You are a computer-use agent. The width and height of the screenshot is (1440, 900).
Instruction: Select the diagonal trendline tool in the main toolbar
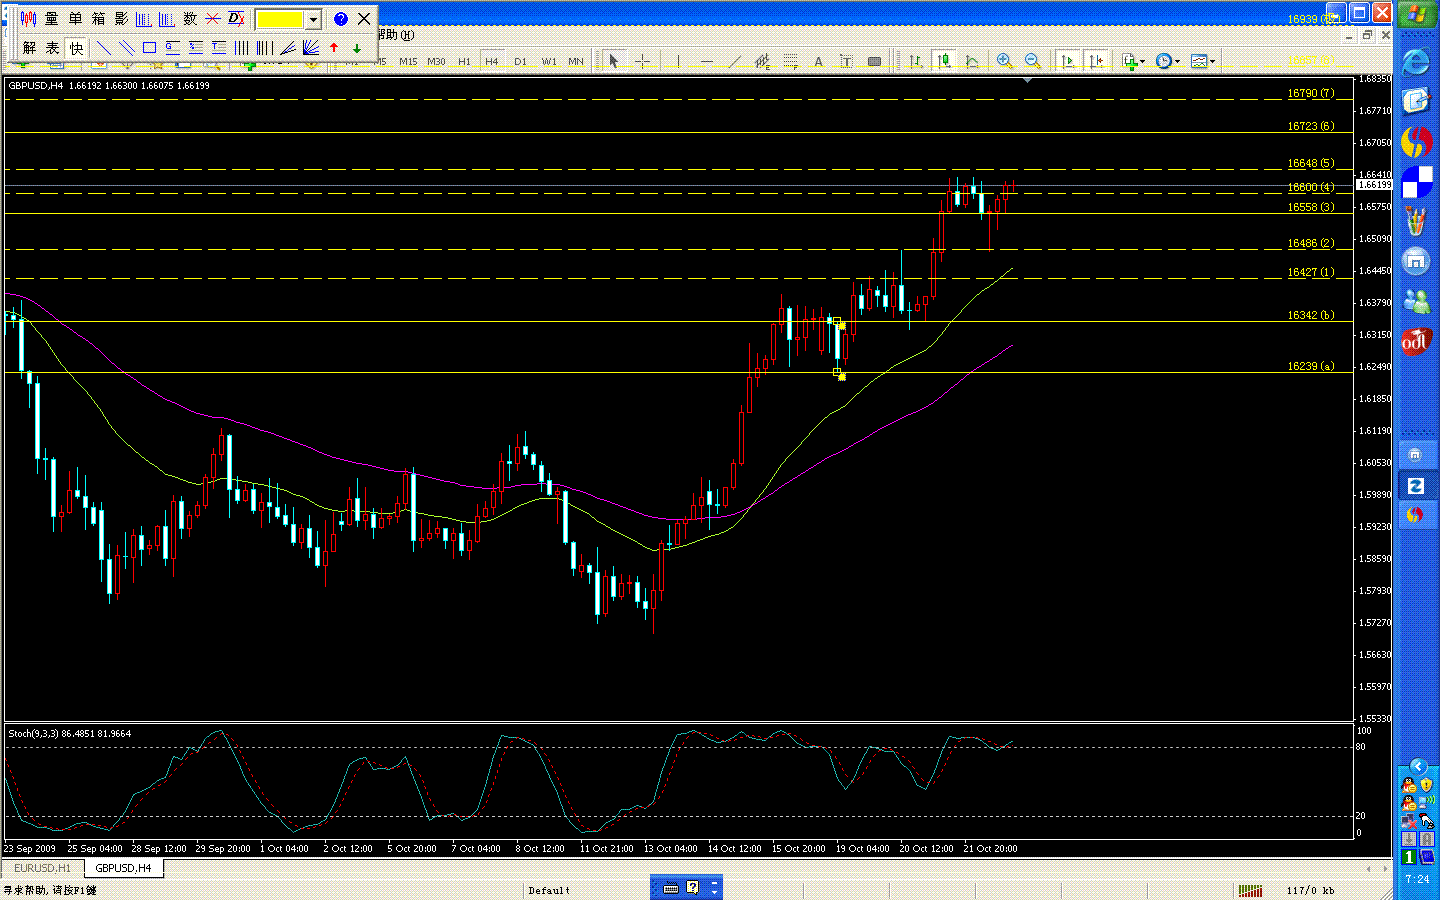click(735, 62)
